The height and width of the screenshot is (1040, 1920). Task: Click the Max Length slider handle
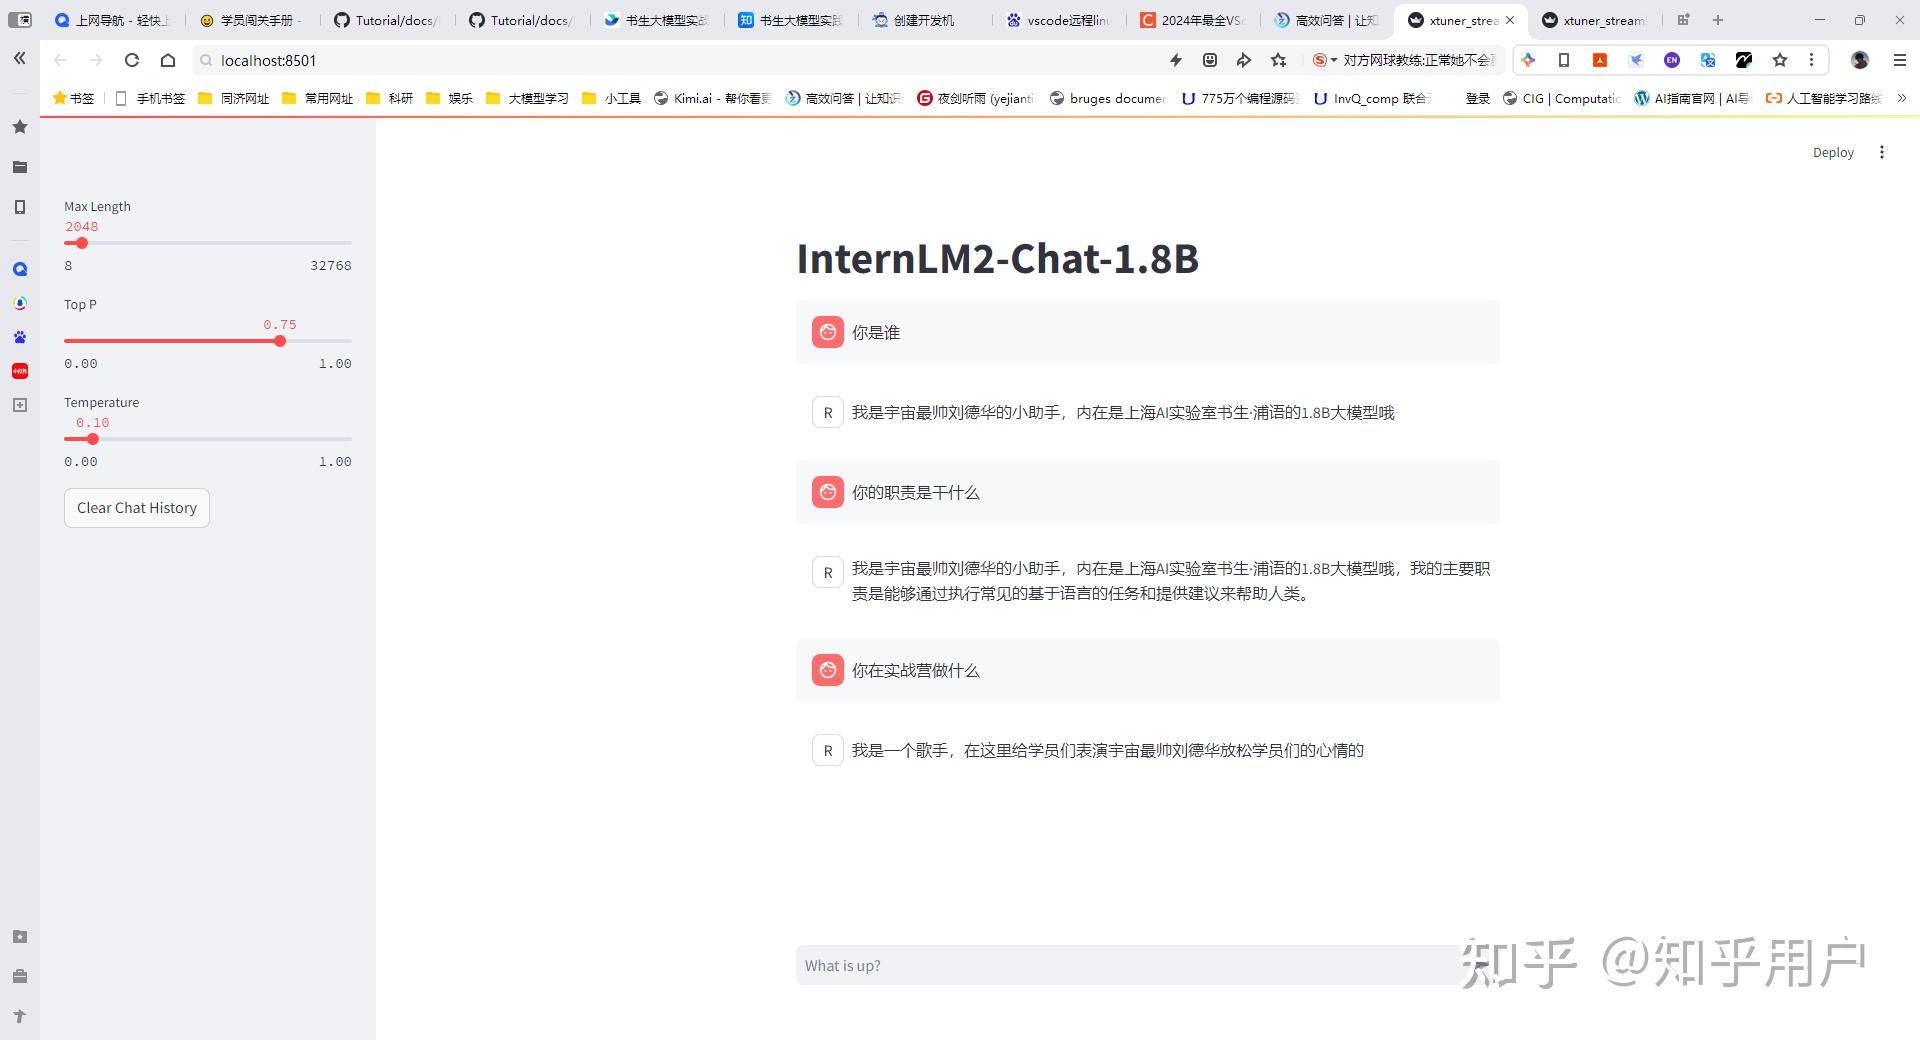click(82, 243)
